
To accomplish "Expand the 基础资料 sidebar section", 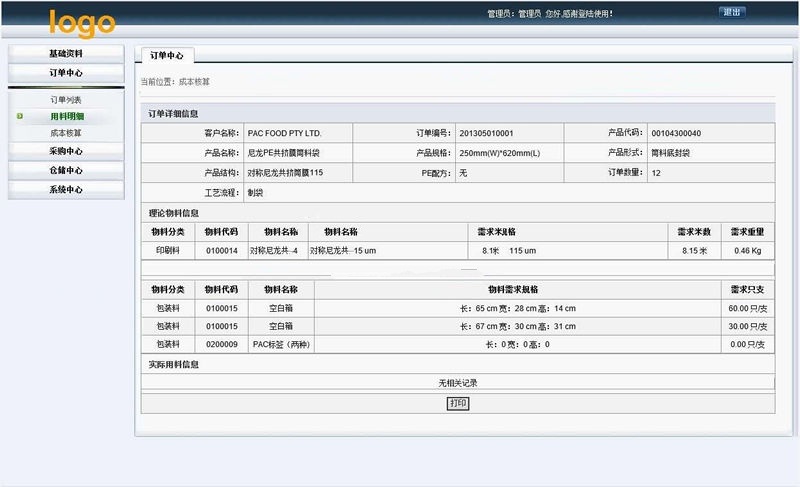I will click(x=66, y=54).
